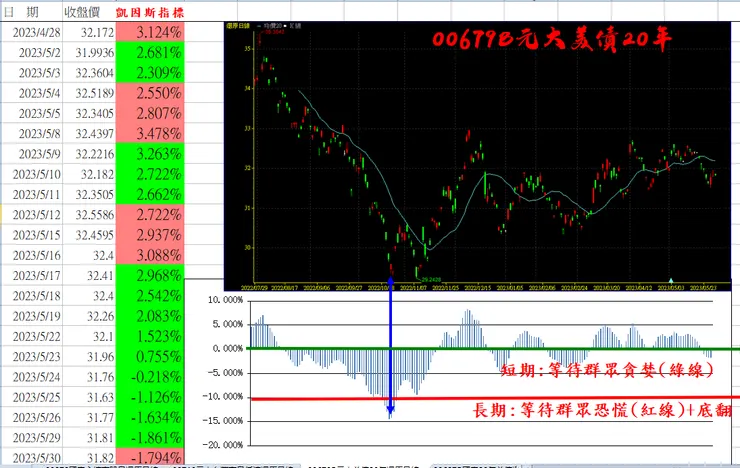Image resolution: width=740 pixels, height=468 pixels.
Task: Select closing price 32.3505
Action: (x=89, y=194)
